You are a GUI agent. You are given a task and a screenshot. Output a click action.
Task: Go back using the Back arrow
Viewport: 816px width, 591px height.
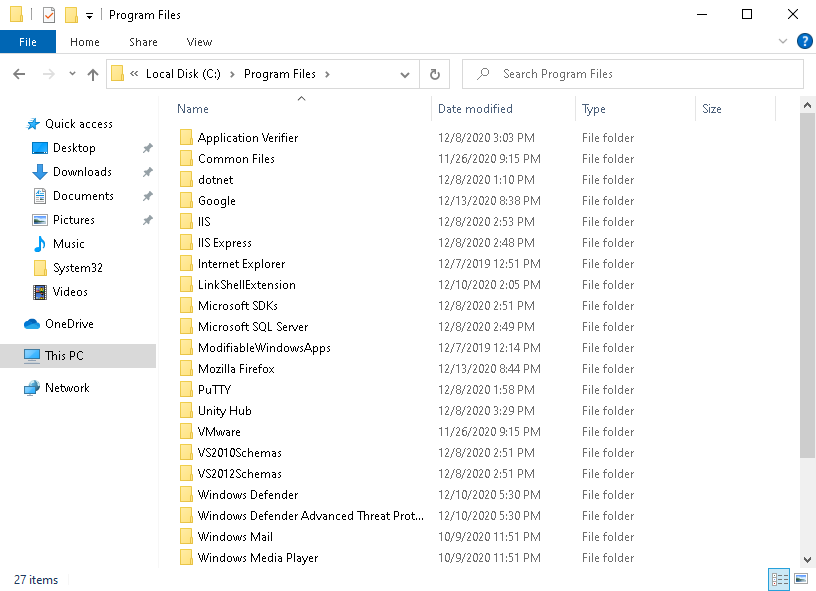(19, 74)
